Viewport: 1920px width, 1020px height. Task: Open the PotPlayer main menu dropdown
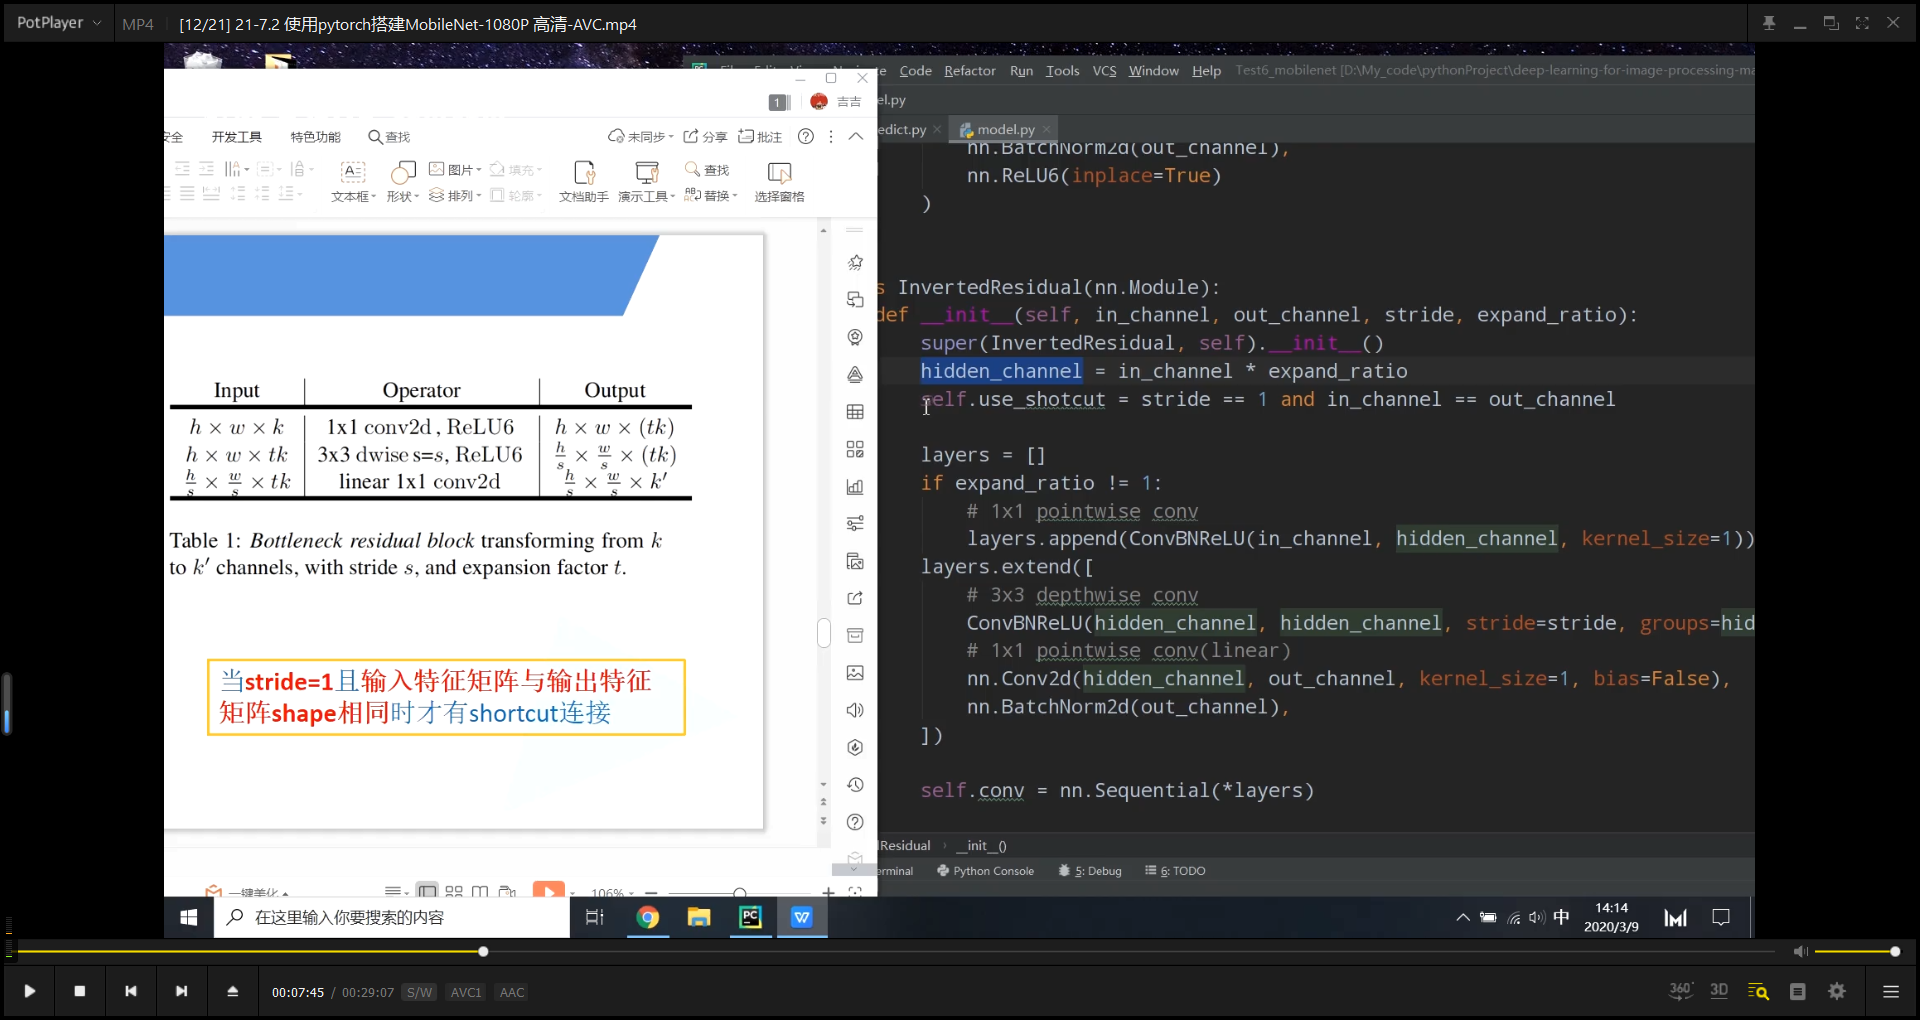[59, 23]
